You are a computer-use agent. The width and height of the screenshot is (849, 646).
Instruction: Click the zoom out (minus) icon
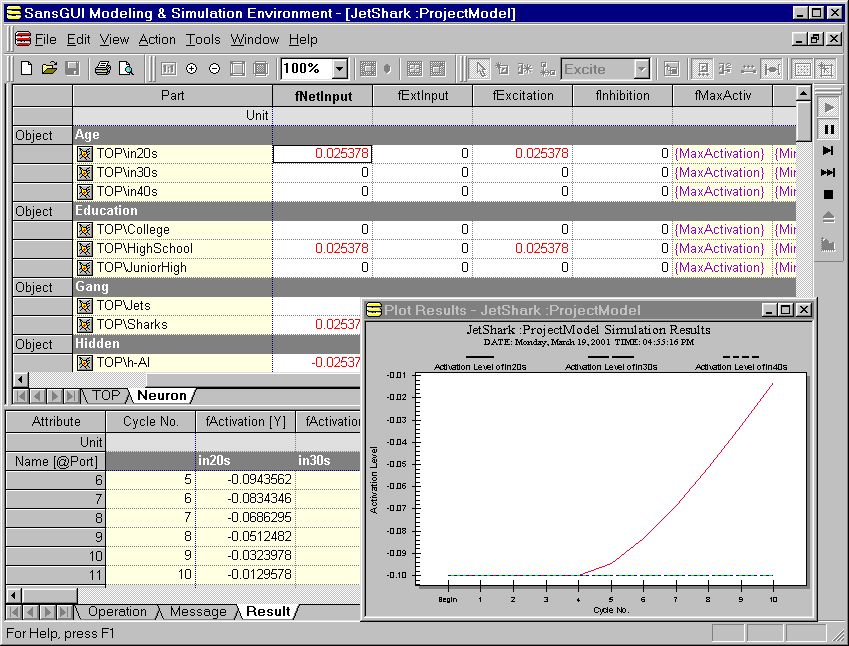point(214,69)
